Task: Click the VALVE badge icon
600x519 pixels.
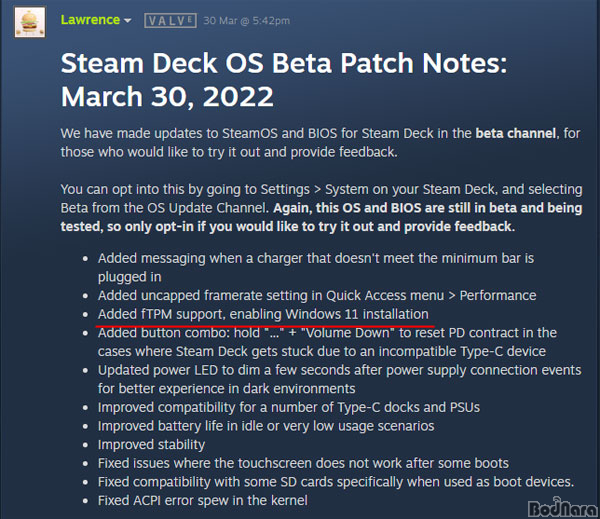Action: click(170, 21)
